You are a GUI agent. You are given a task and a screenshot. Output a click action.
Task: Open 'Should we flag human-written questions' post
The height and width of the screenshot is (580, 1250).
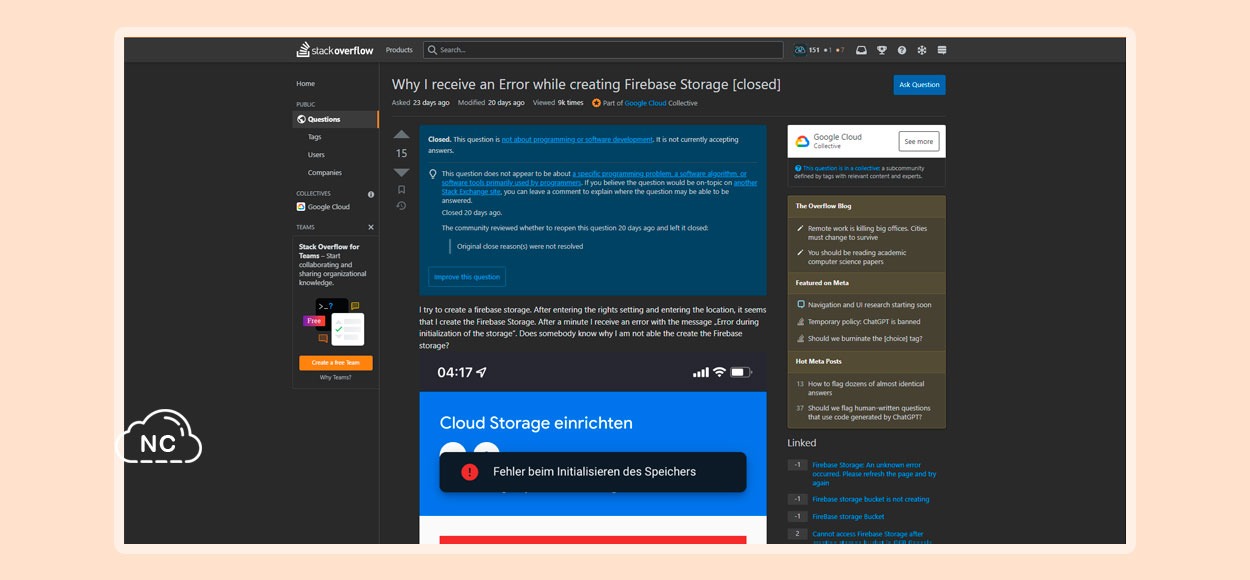click(x=869, y=412)
